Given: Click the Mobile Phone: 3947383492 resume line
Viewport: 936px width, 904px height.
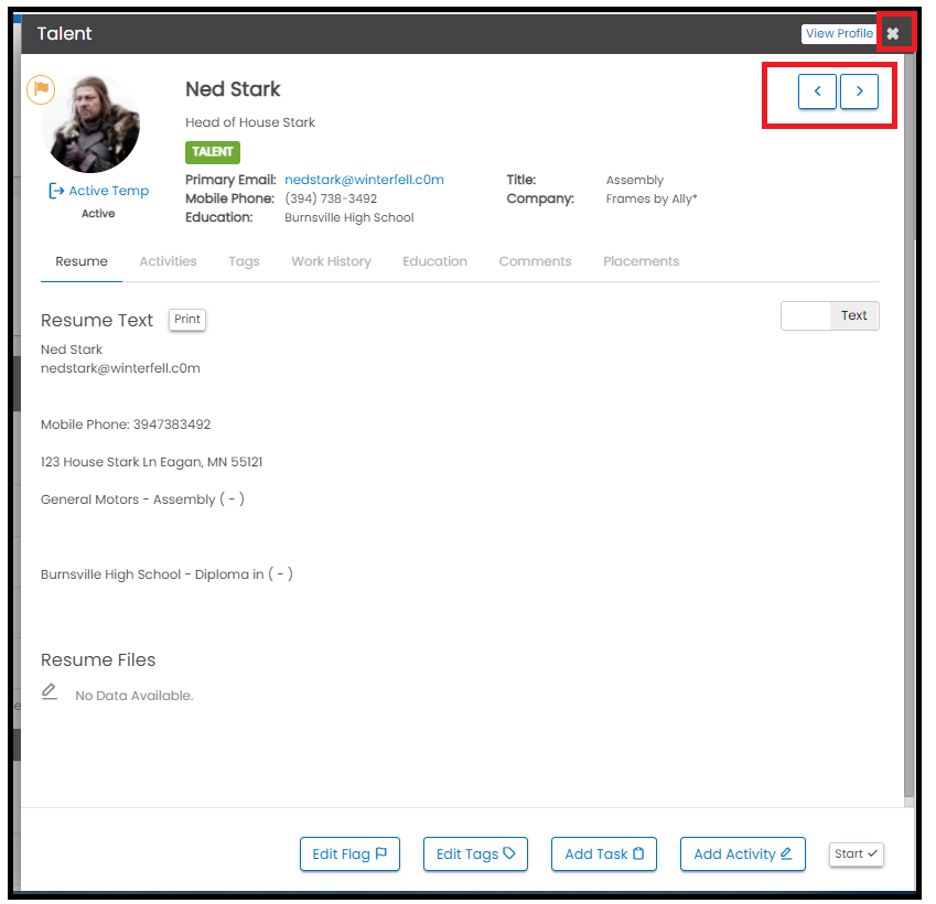Looking at the screenshot, I should [126, 425].
